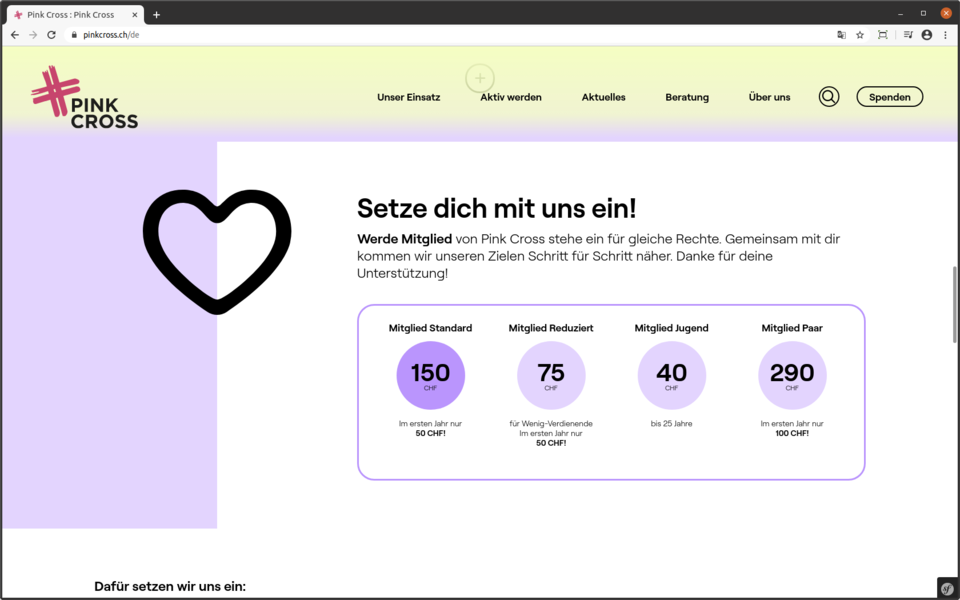Open the Aktuelles menu
Image resolution: width=960 pixels, height=600 pixels.
point(604,97)
